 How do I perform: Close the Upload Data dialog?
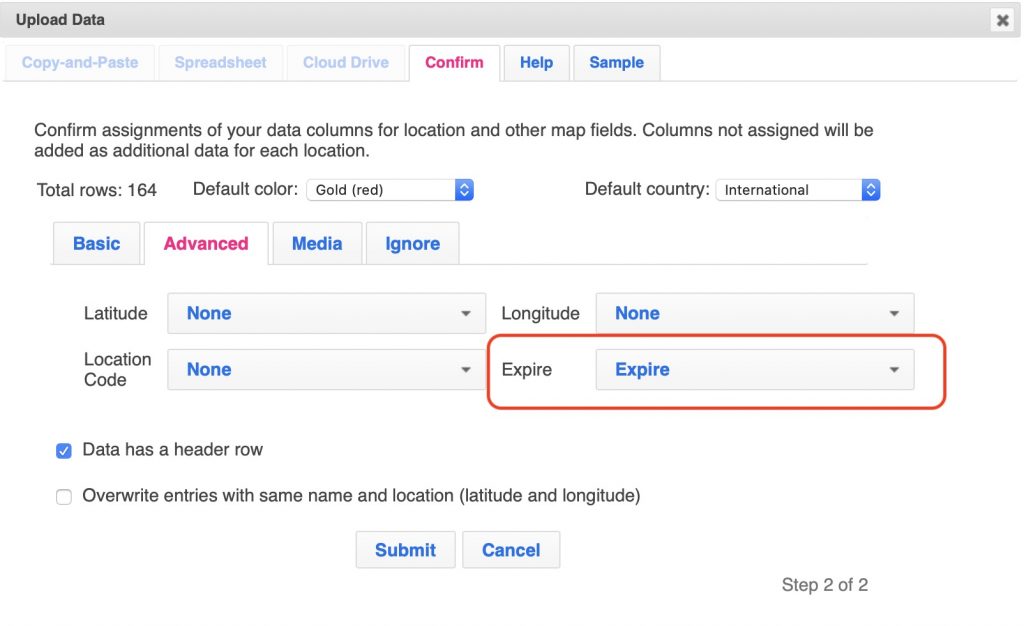point(1001,20)
